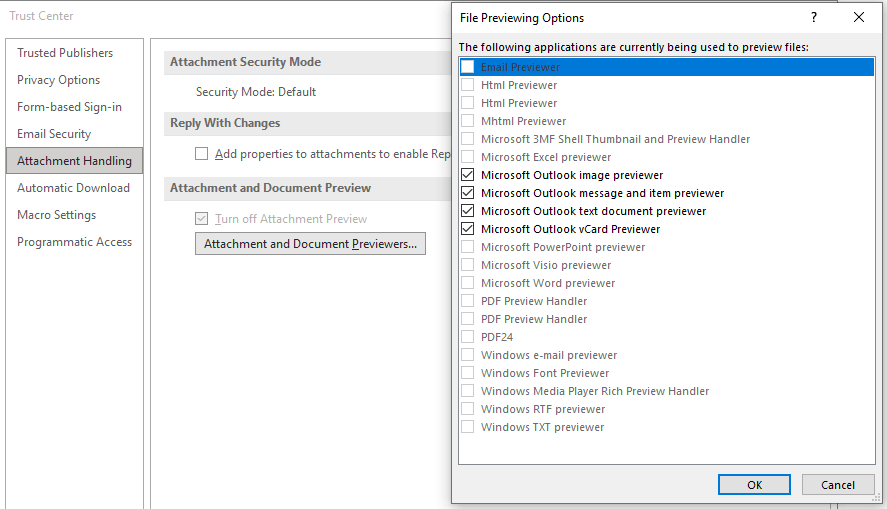Open help with the question mark icon
Screen dimensions: 887x509
pos(813,18)
